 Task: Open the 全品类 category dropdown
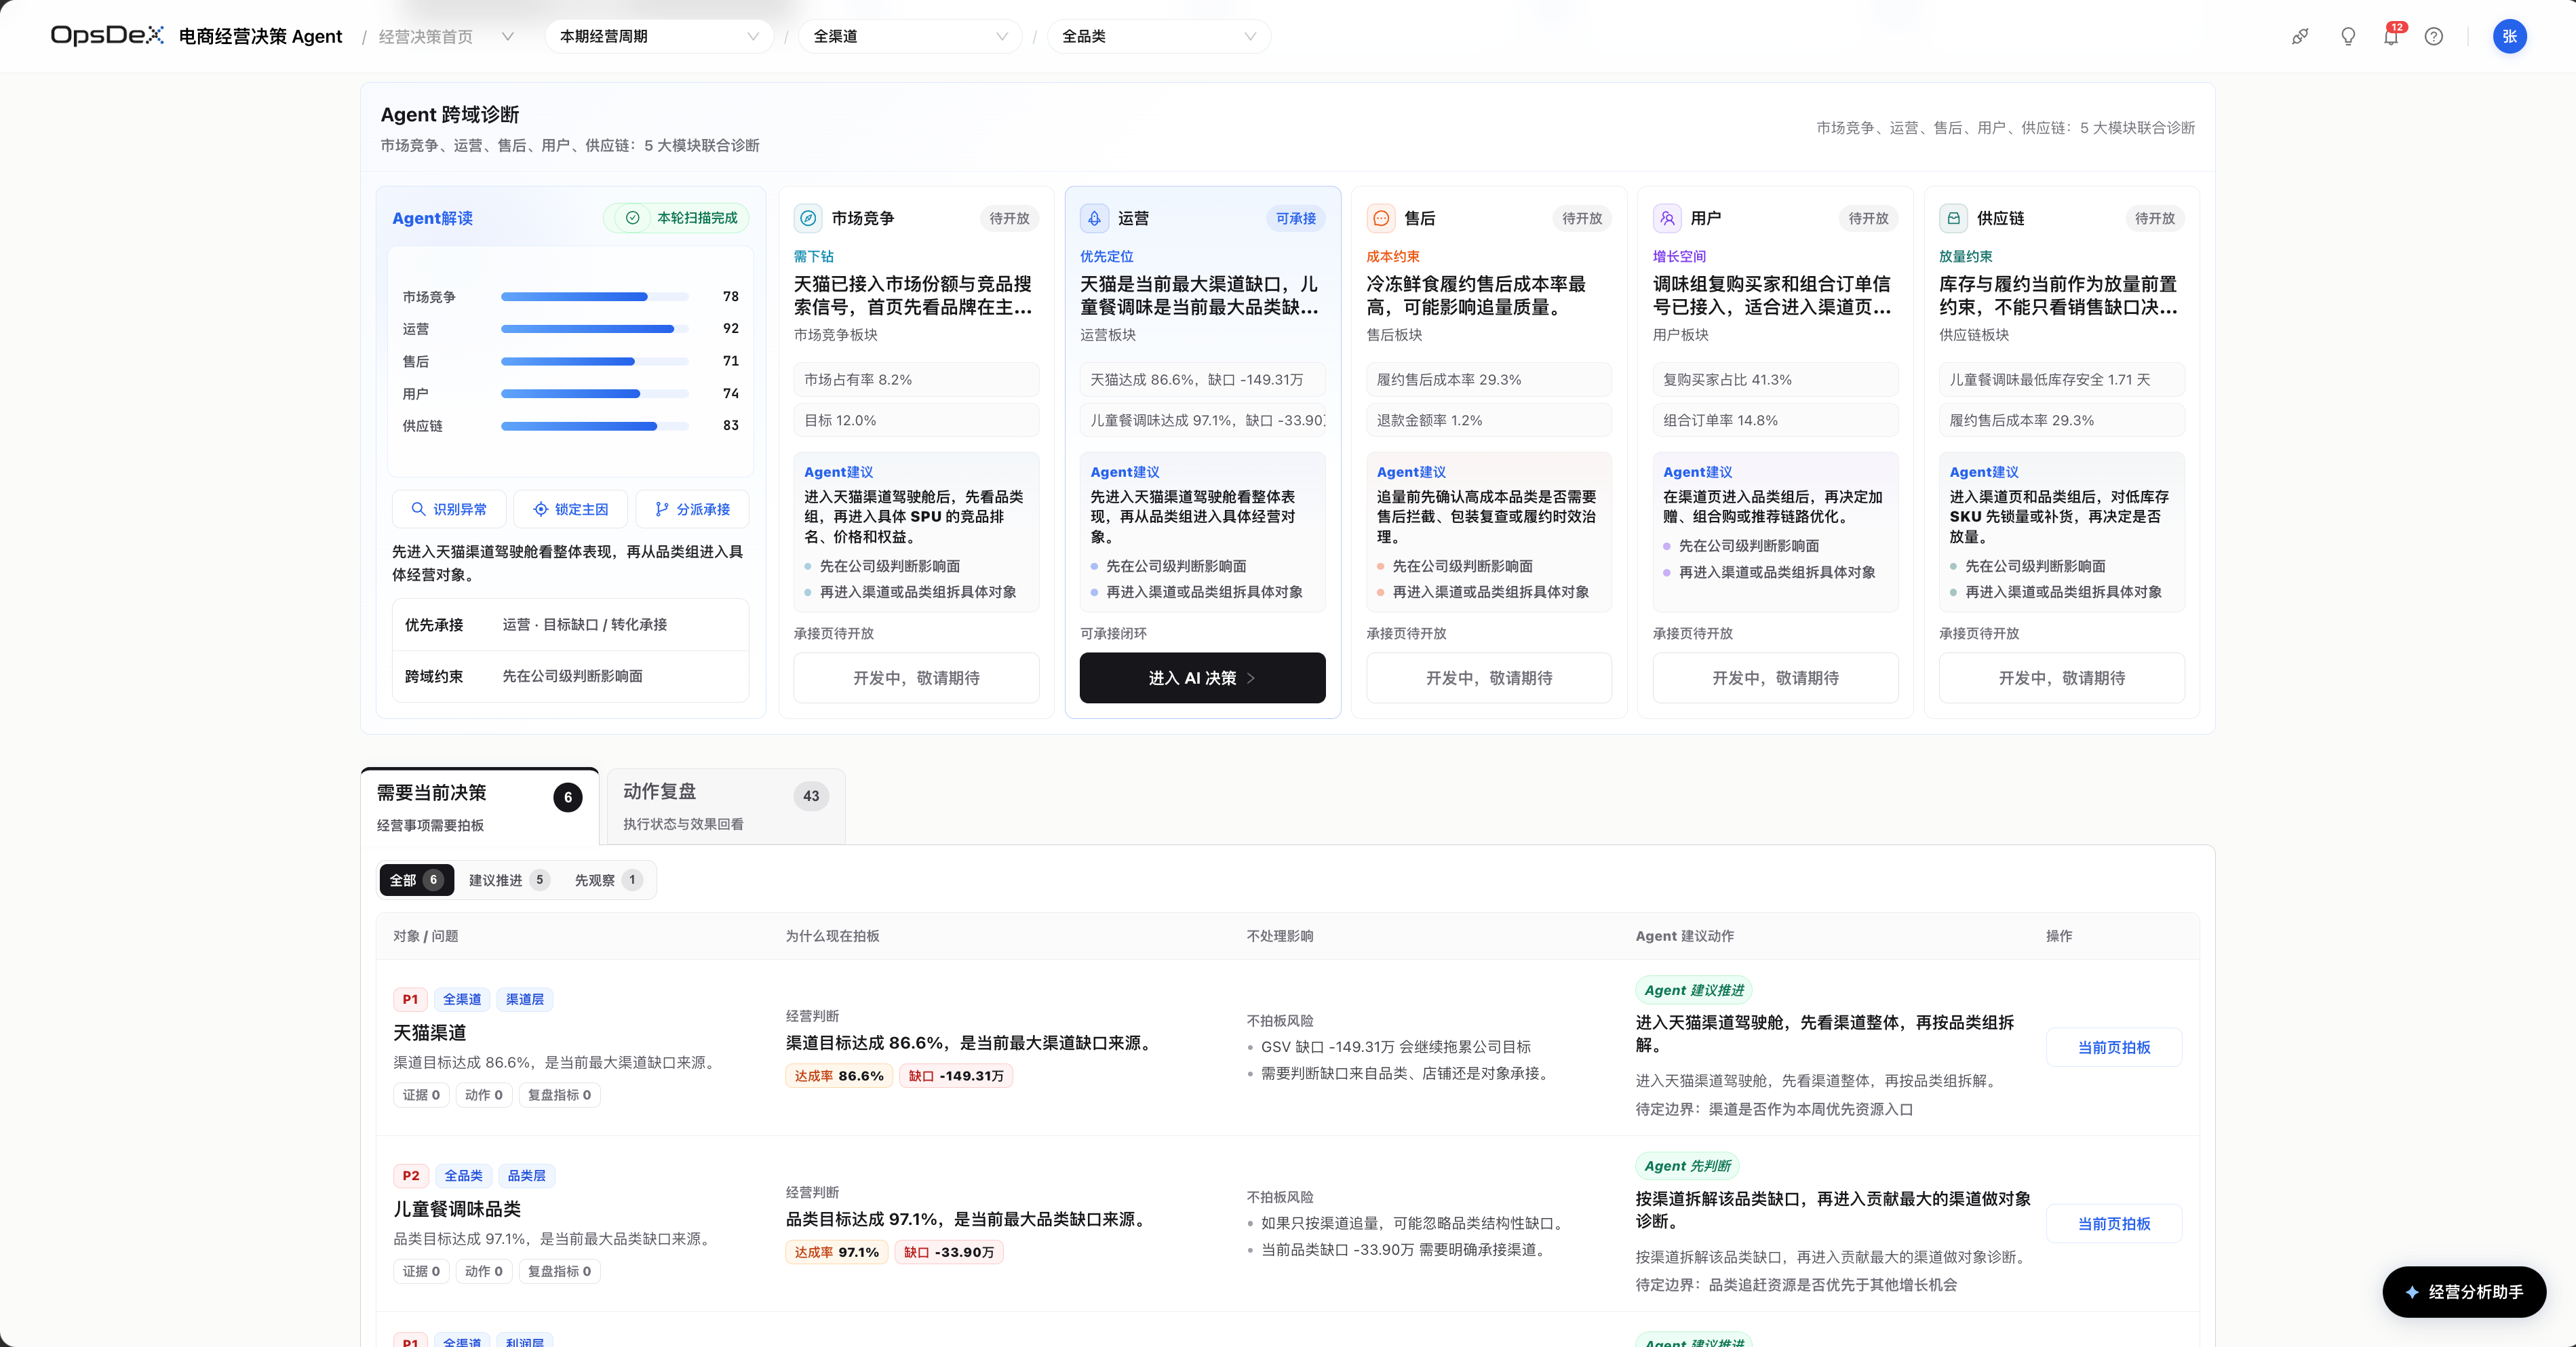(1159, 37)
